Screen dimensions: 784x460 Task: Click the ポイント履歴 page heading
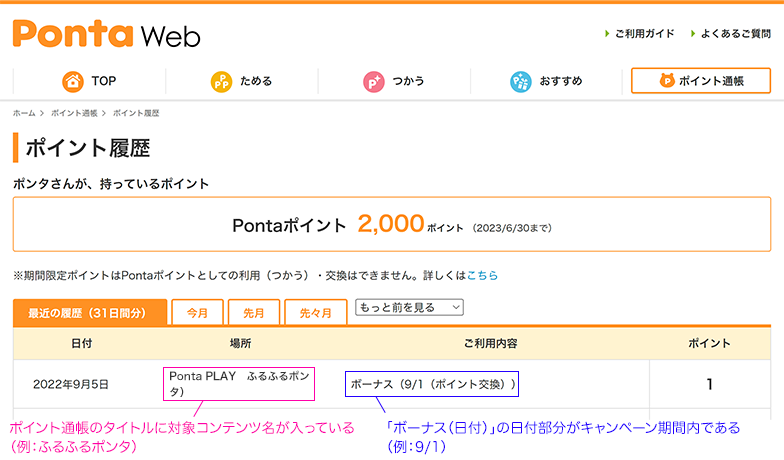pyautogui.click(x=88, y=148)
